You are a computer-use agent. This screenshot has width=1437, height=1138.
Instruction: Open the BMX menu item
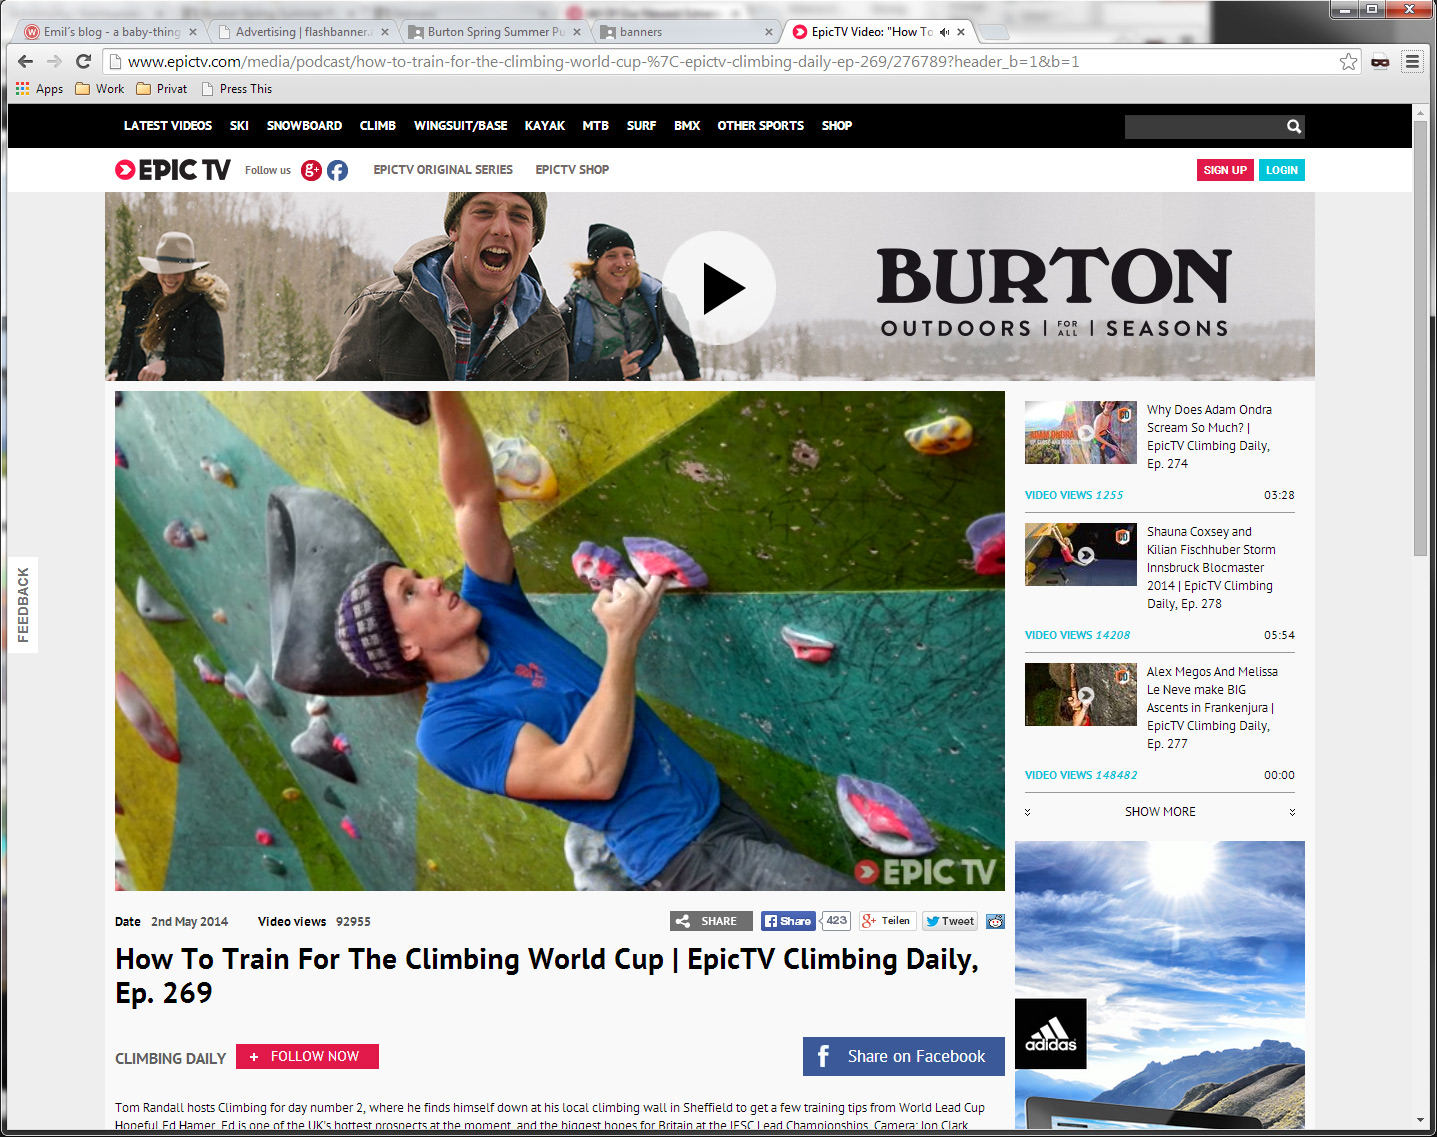click(687, 126)
